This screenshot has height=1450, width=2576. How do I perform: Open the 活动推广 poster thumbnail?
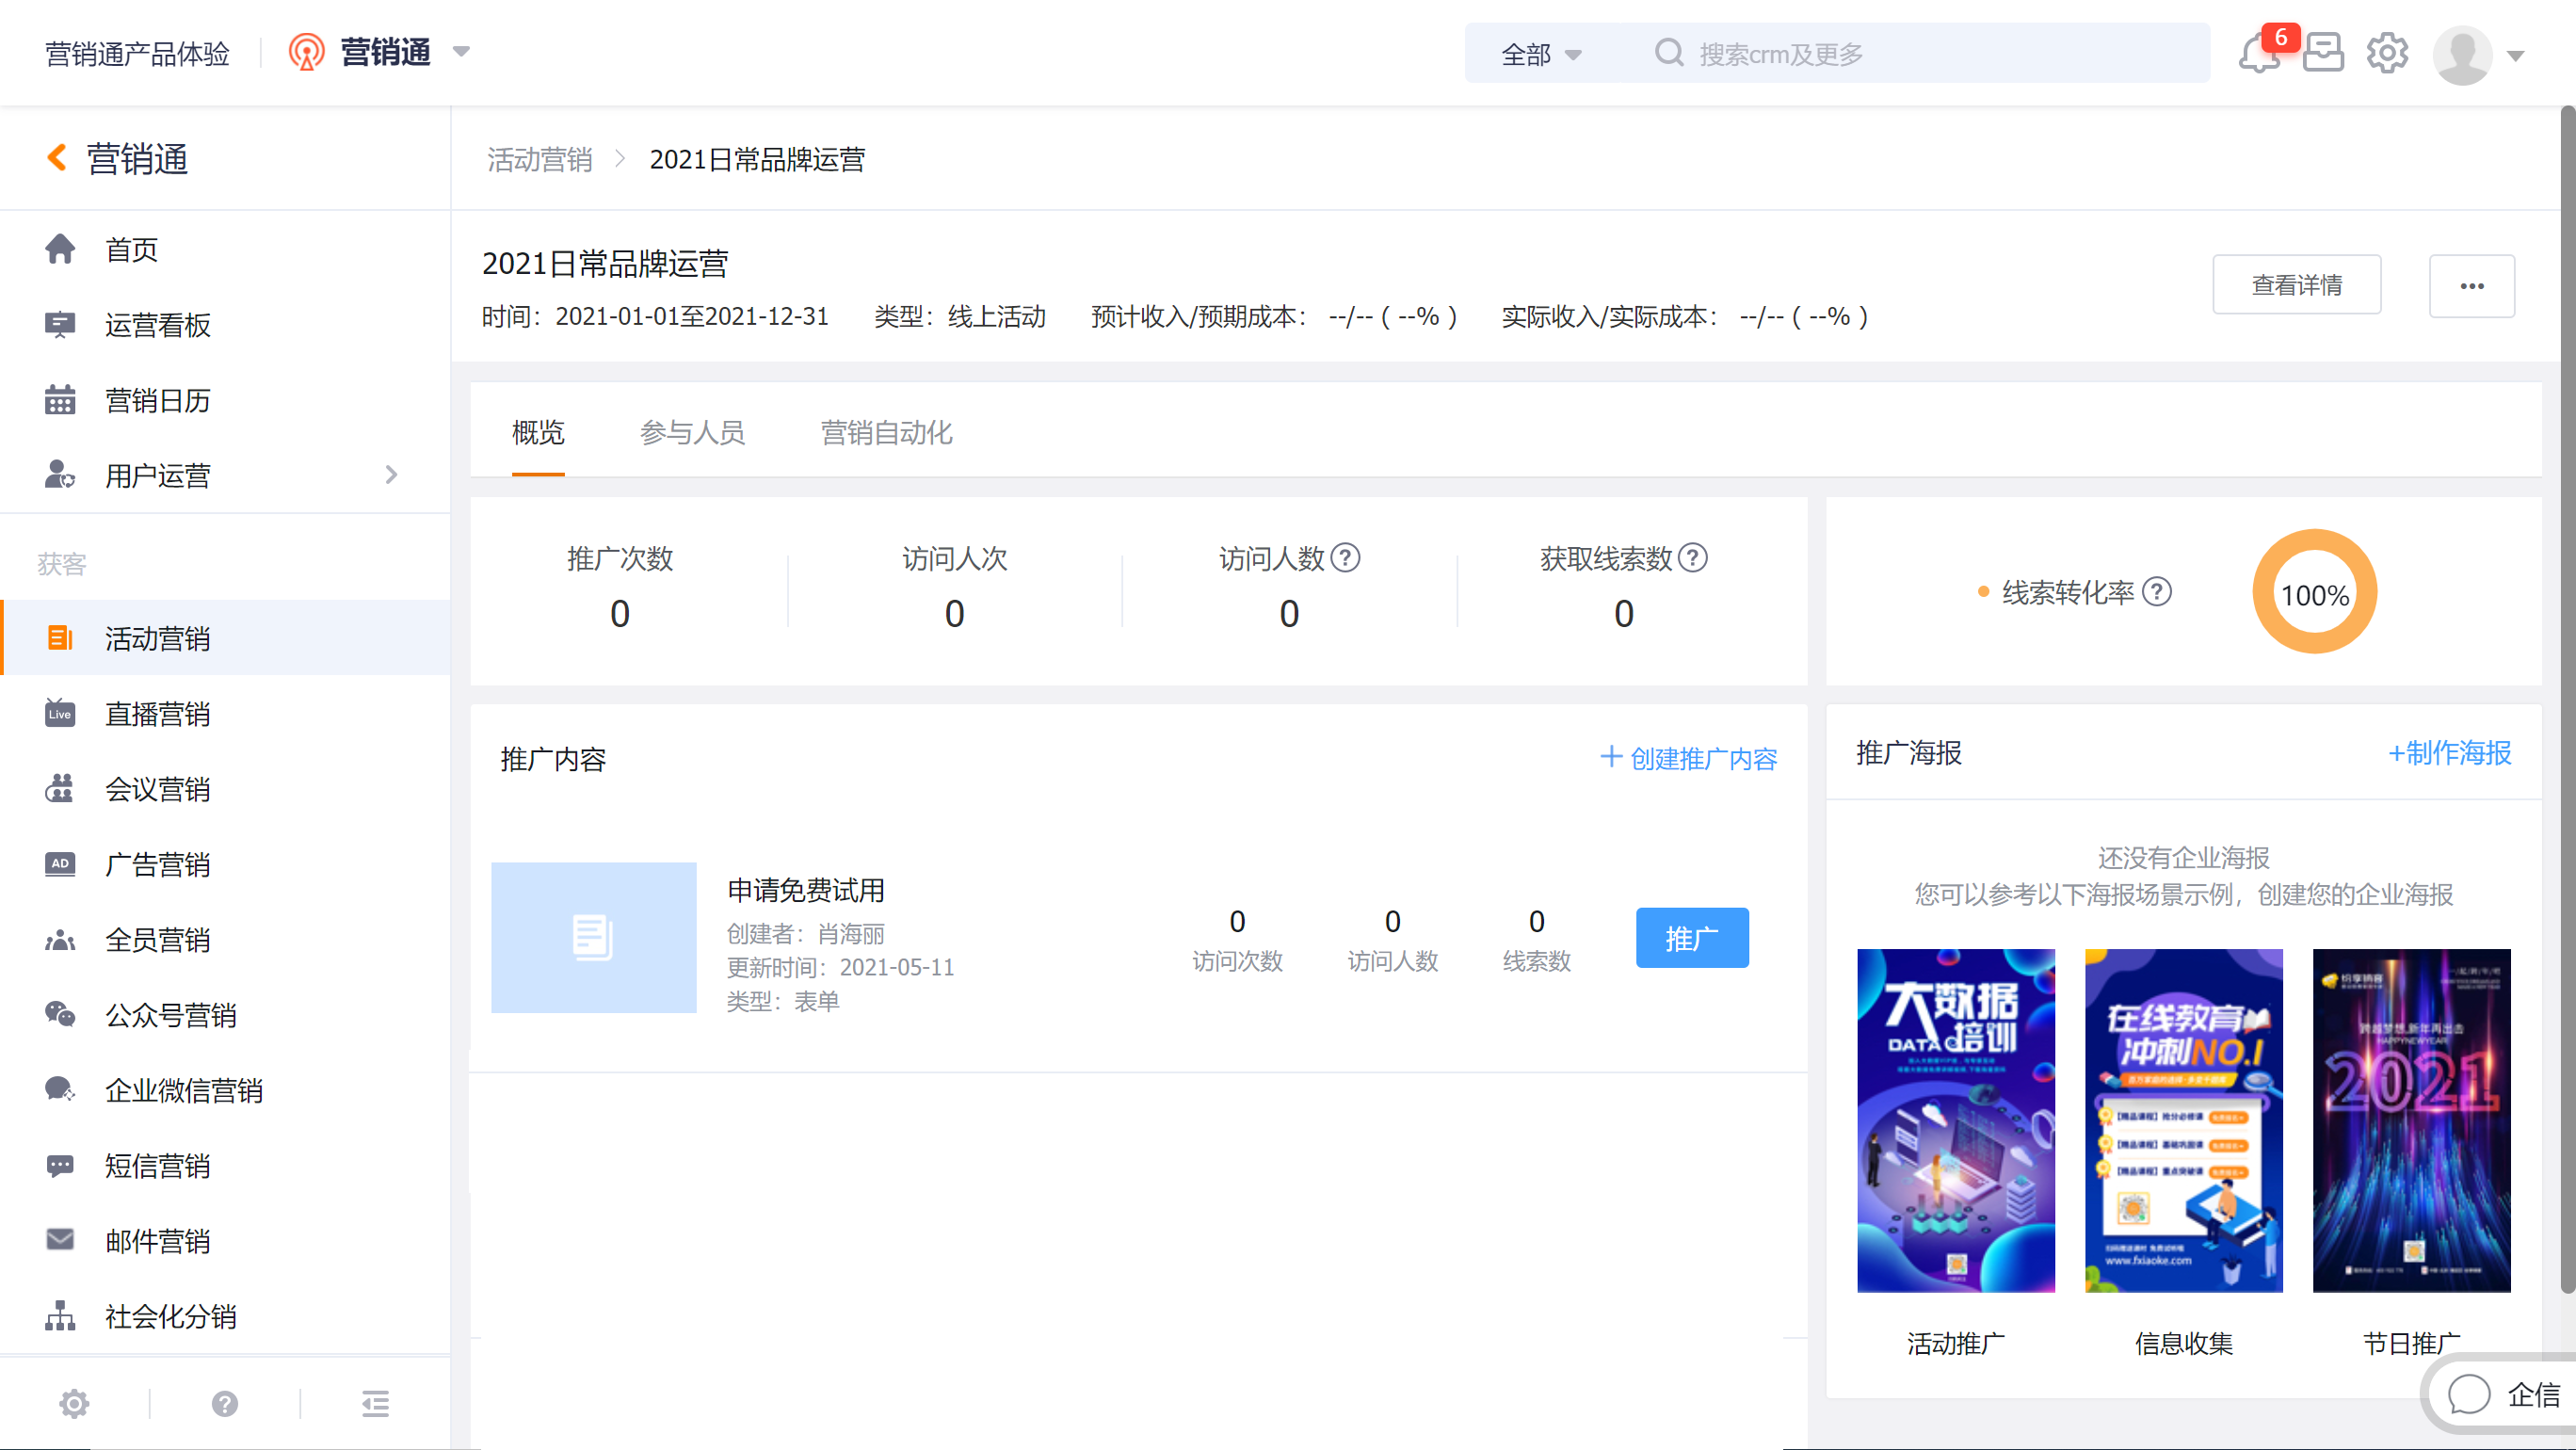1956,1120
